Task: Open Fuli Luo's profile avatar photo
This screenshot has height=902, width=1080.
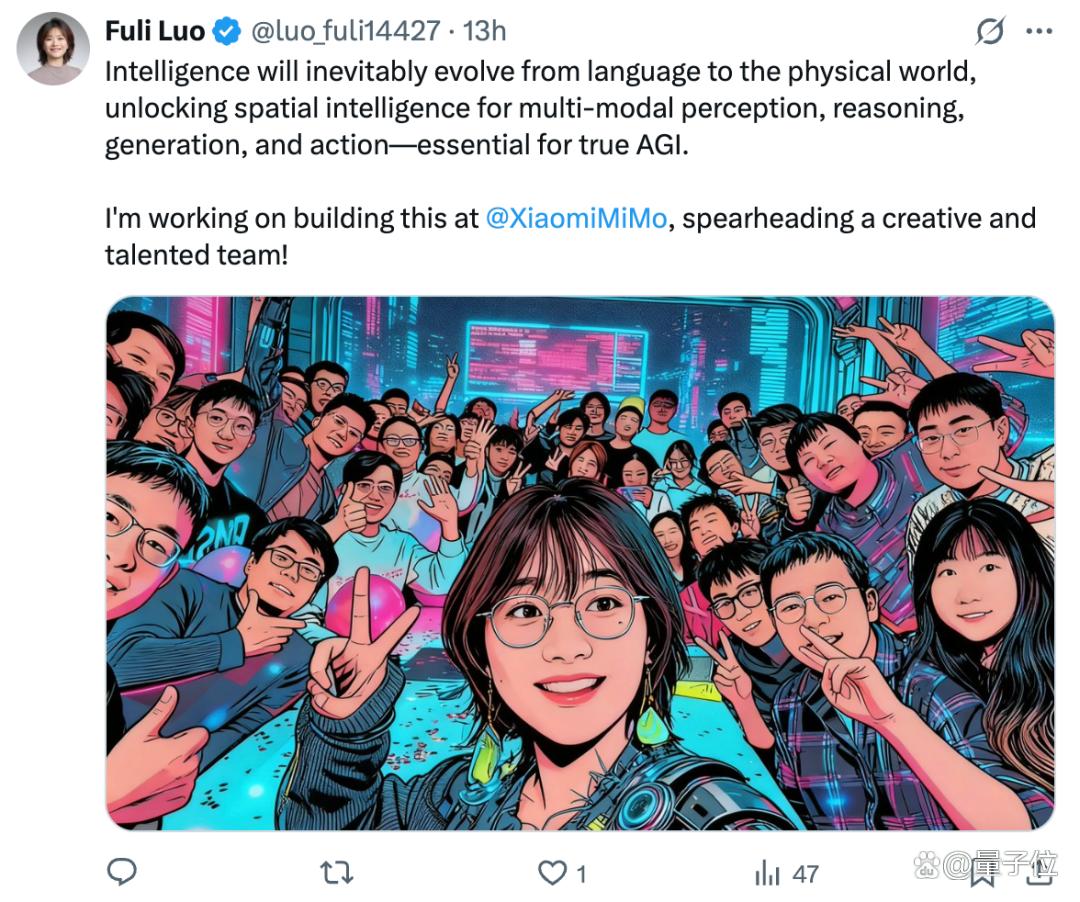Action: [x=52, y=49]
